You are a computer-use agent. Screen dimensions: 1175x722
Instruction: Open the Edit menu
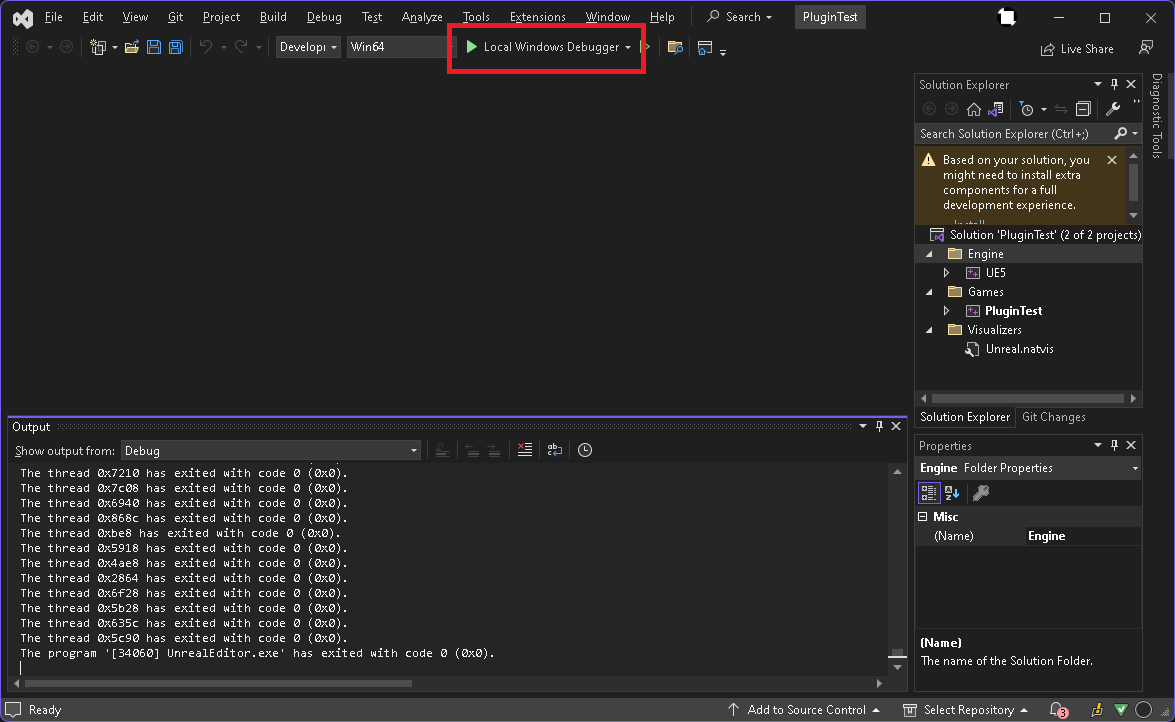(x=93, y=16)
